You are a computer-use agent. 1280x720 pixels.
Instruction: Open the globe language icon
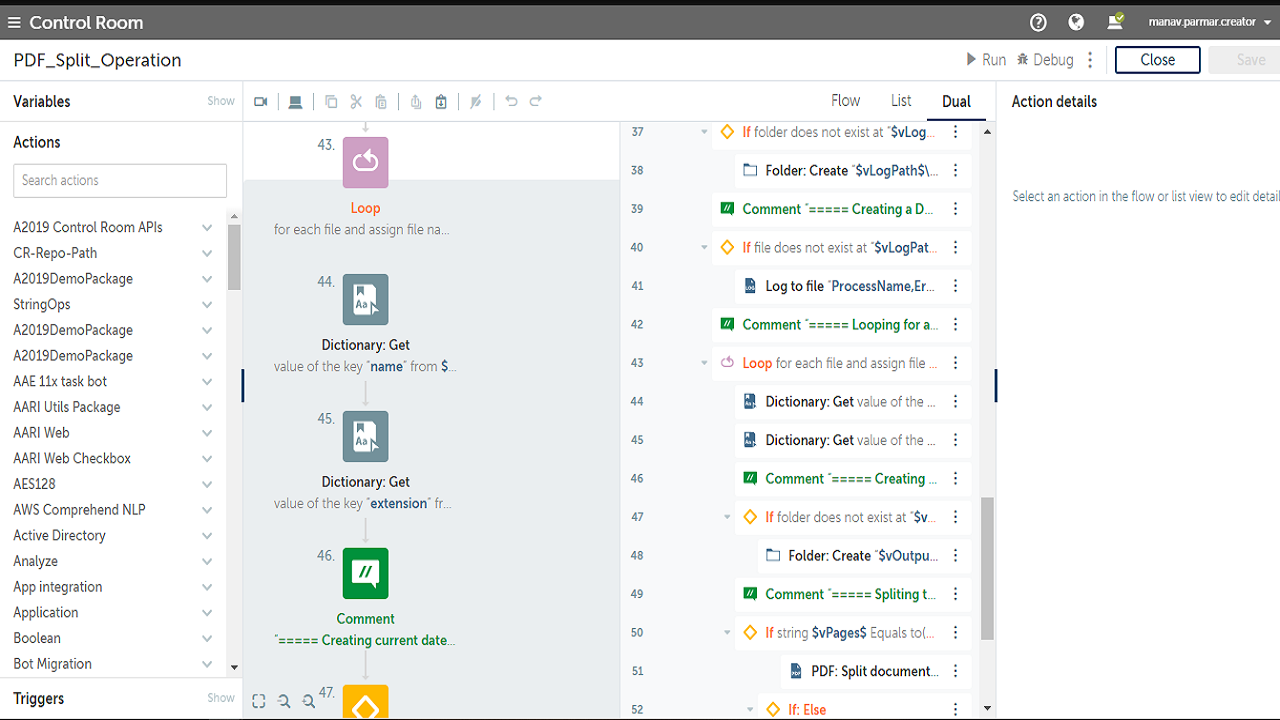(1076, 22)
